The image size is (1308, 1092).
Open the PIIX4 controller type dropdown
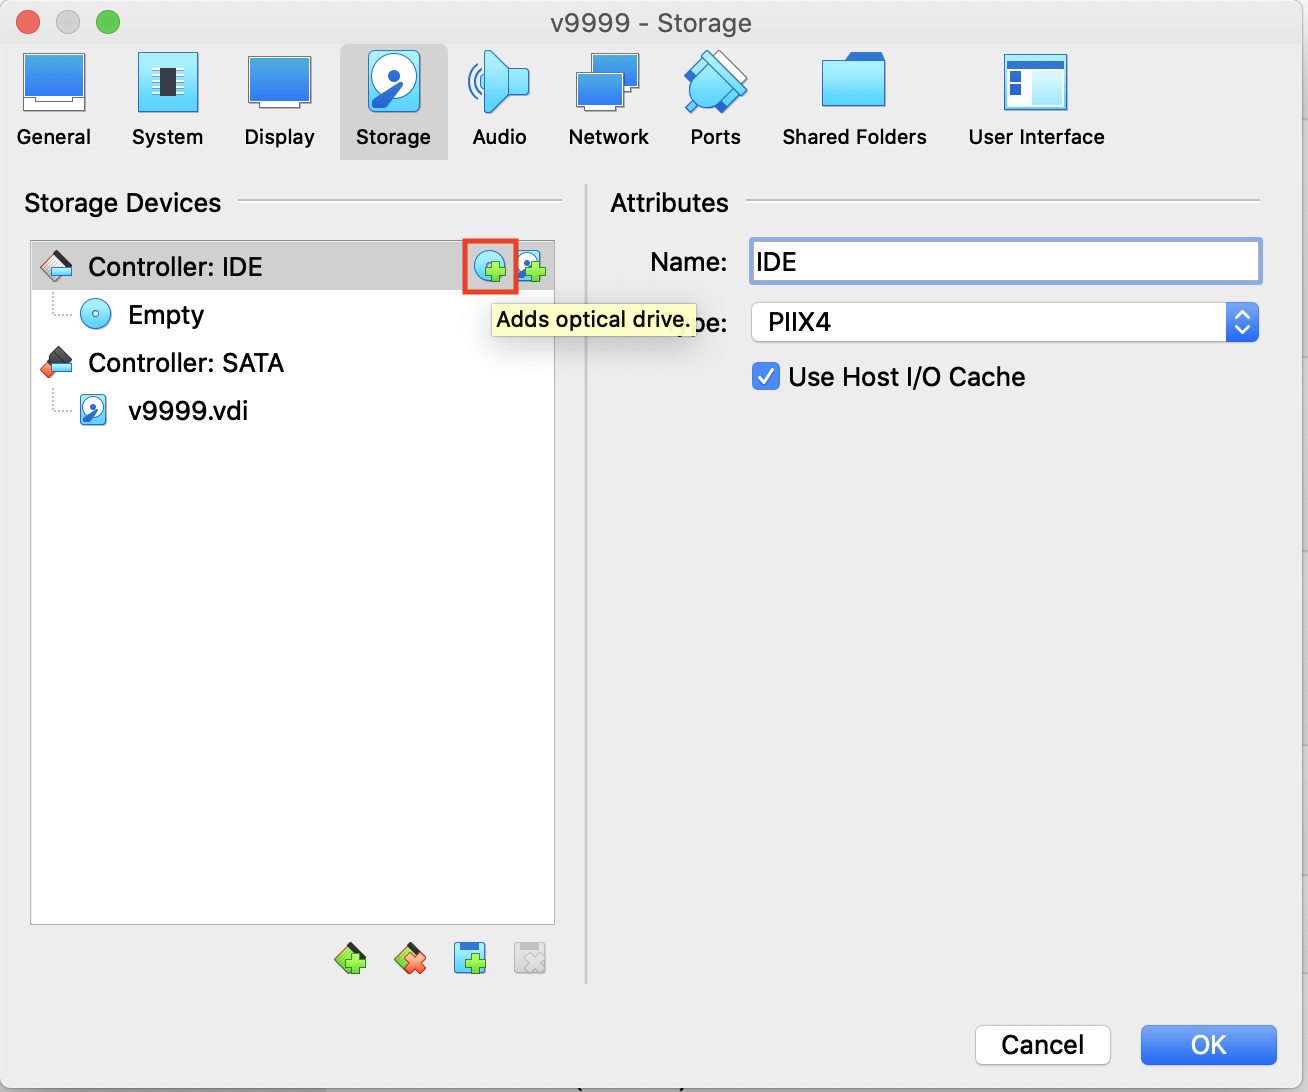(x=1004, y=322)
